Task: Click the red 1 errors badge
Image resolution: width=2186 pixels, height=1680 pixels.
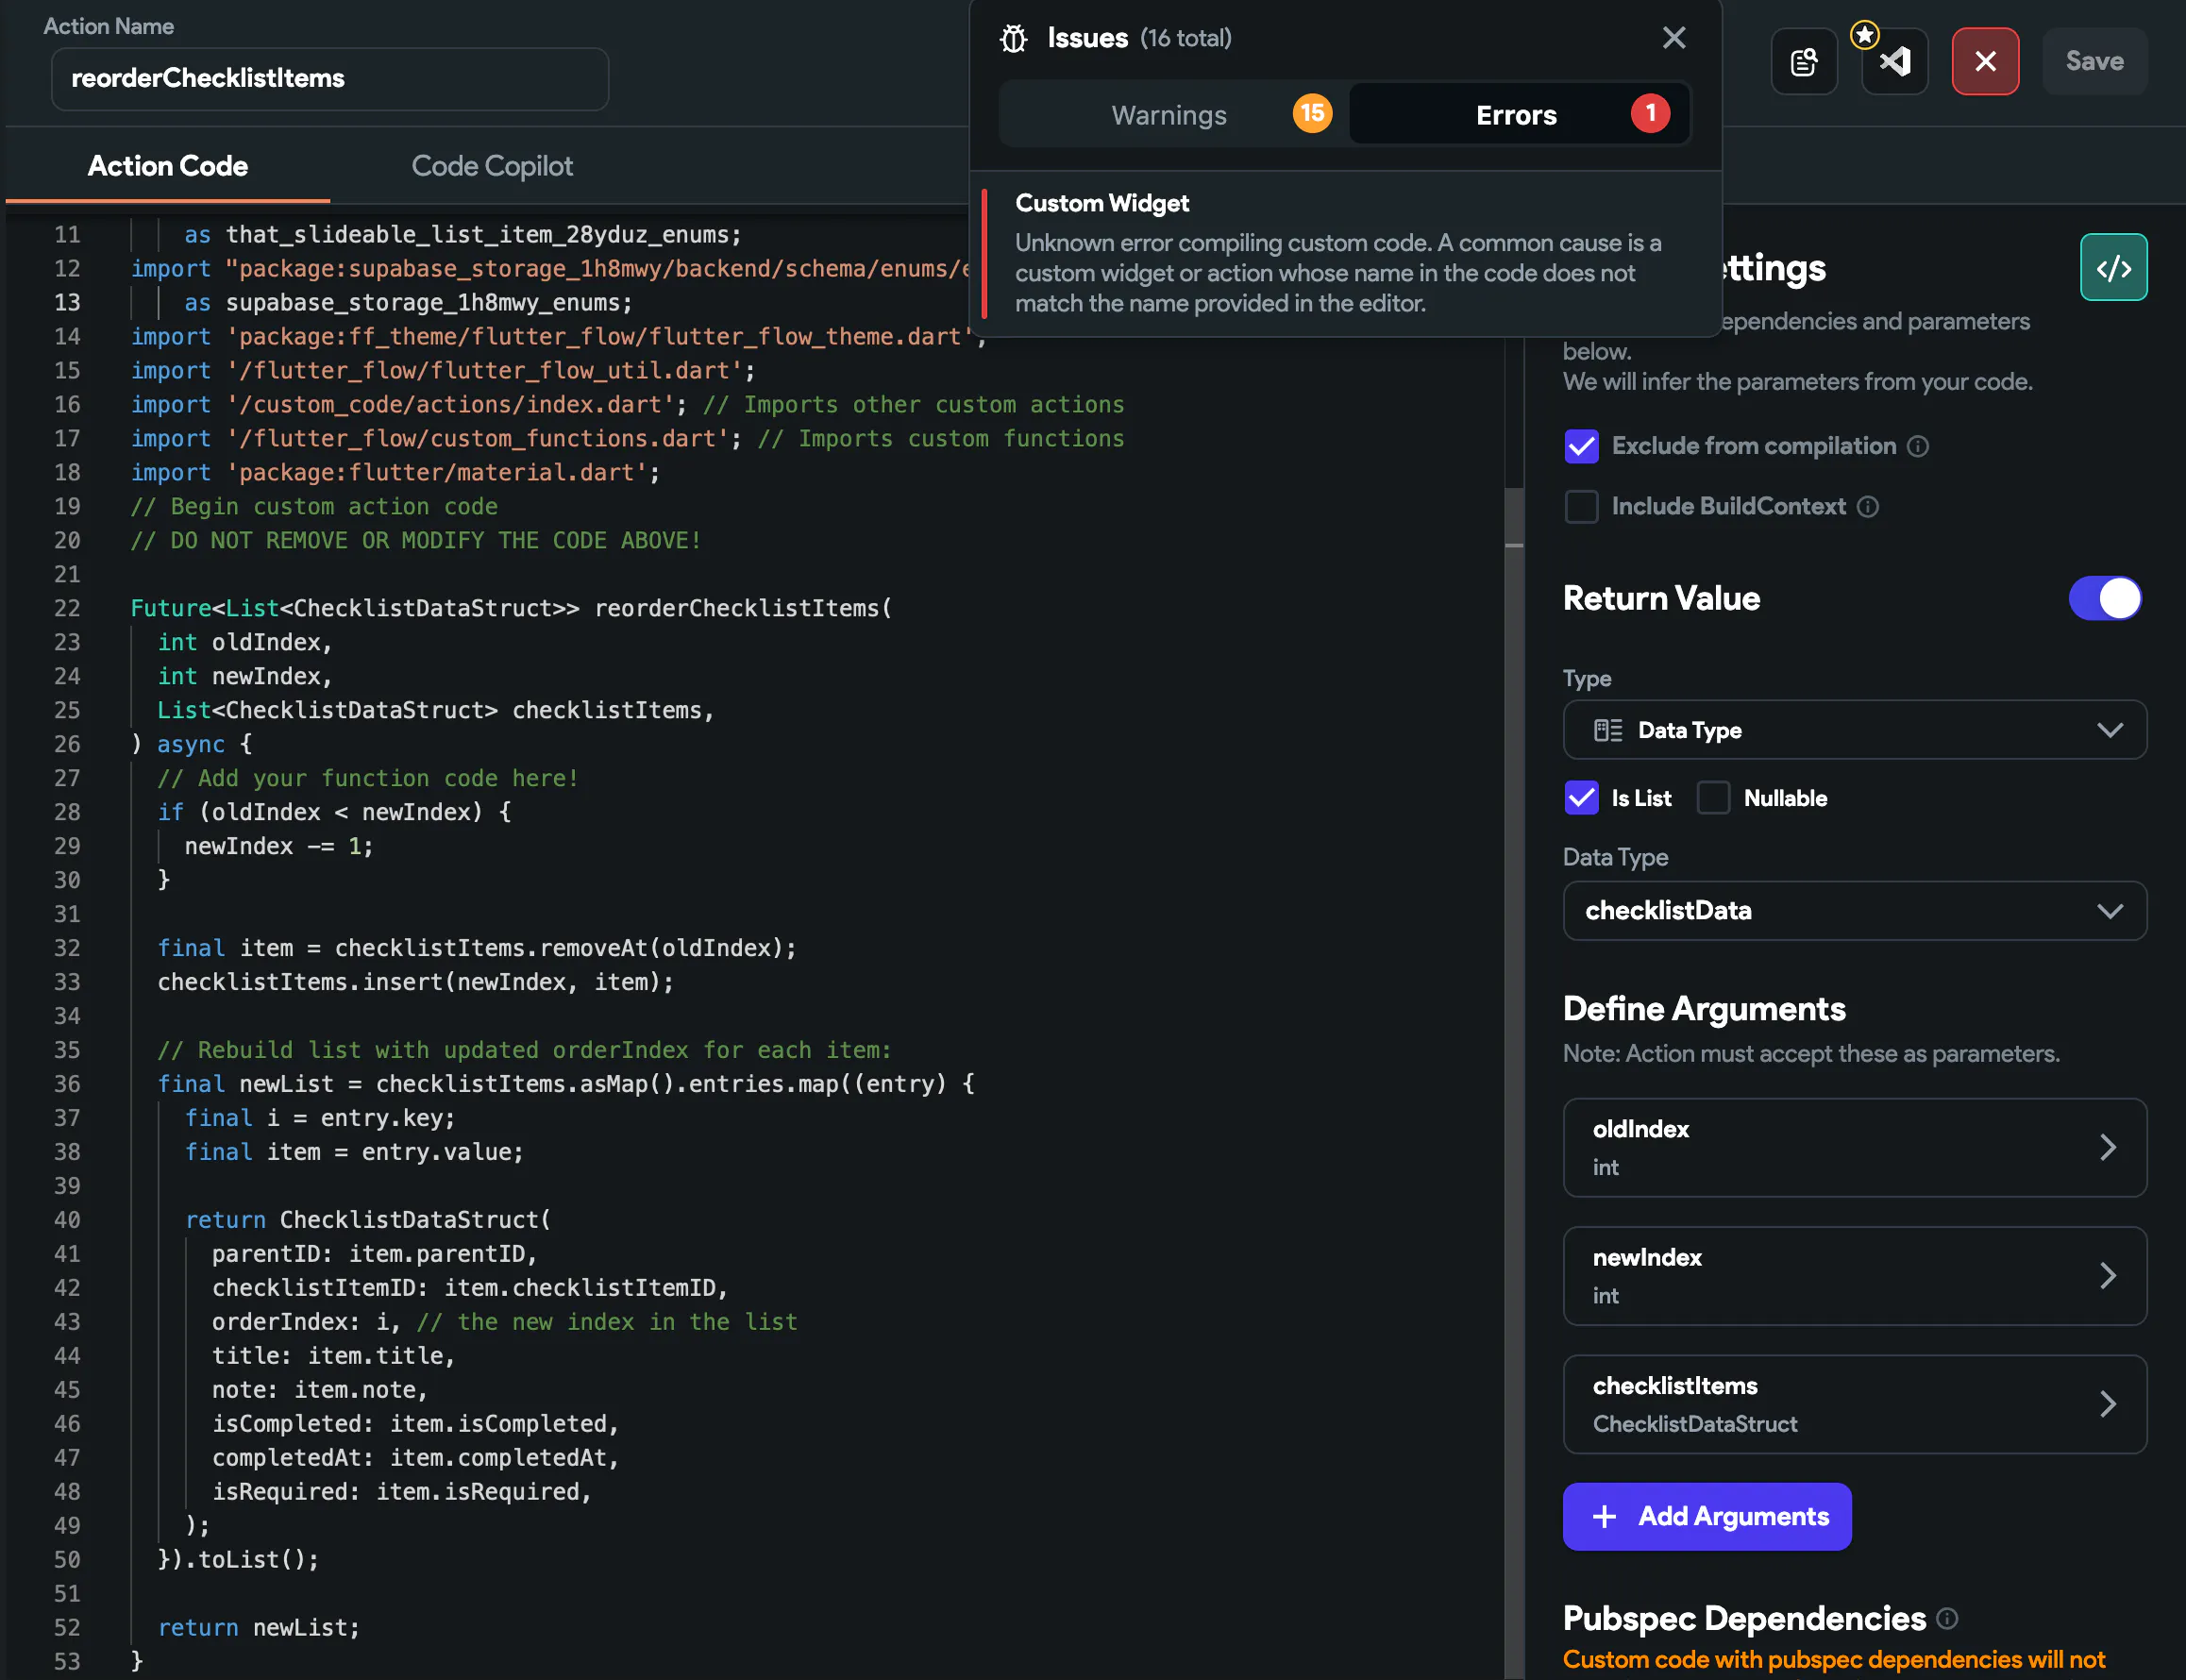Action: point(1650,113)
